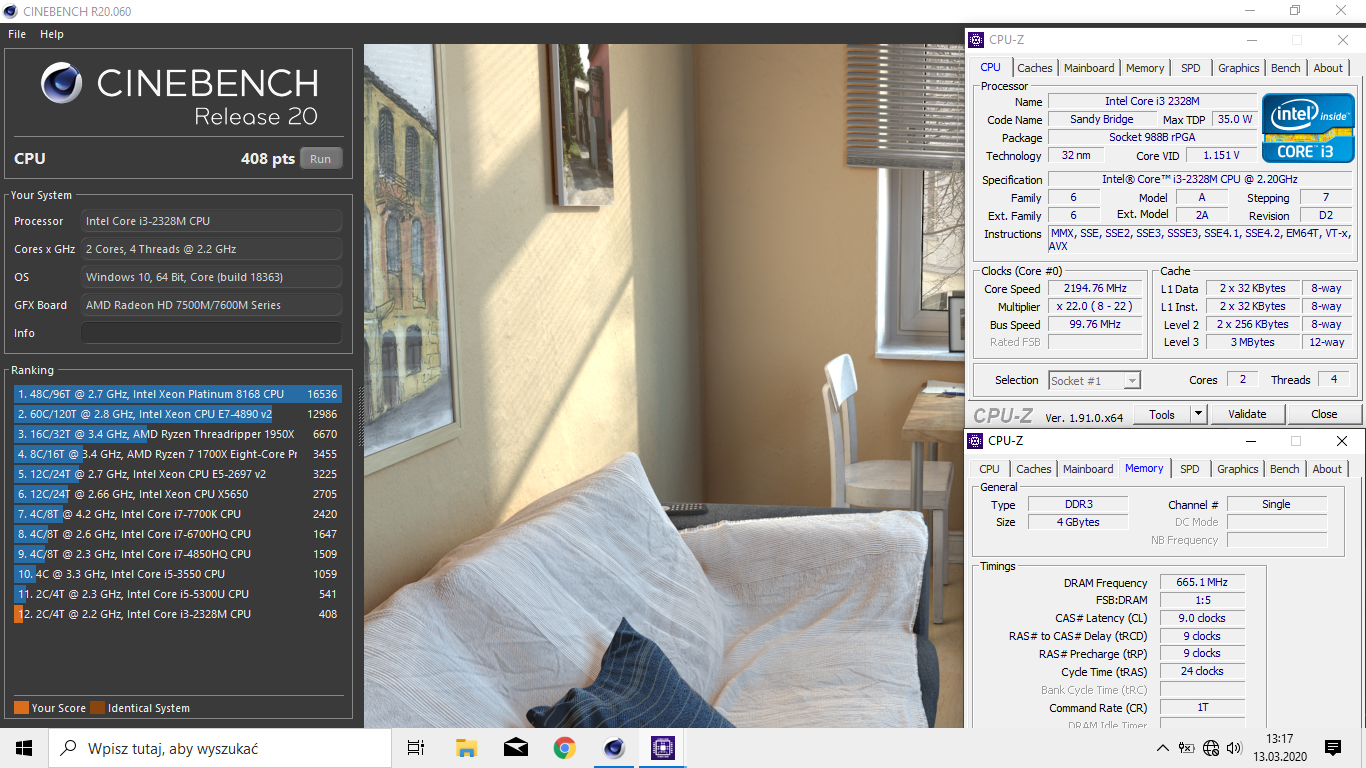Select the Core i3-2328M ranking row
The width and height of the screenshot is (1366, 768).
[x=178, y=614]
